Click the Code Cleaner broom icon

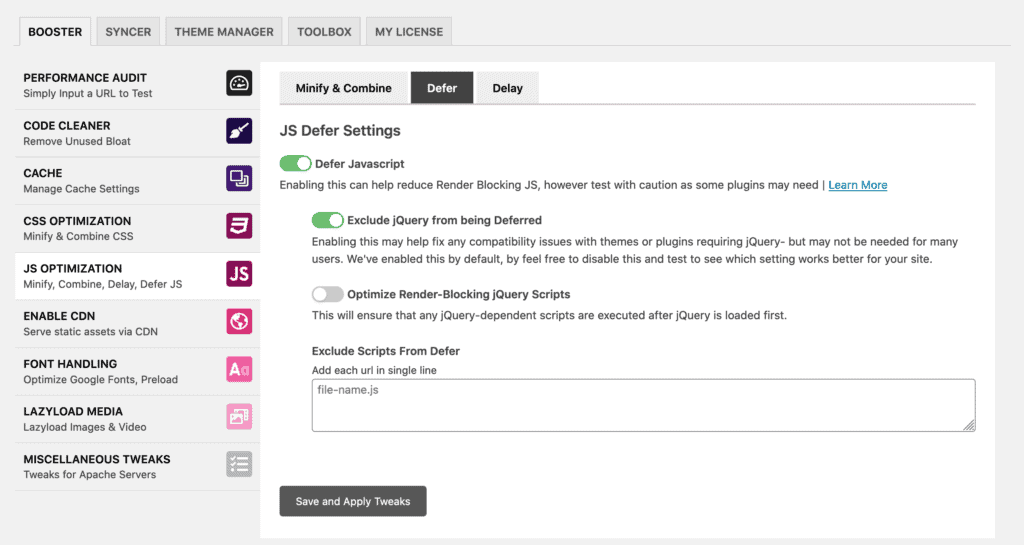(x=239, y=131)
